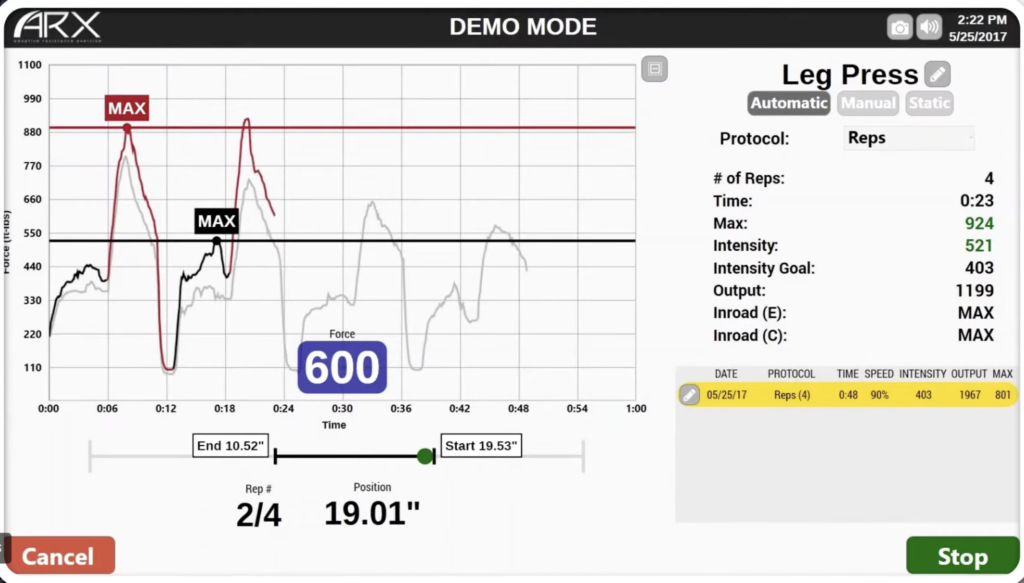Viewport: 1024px width, 583px height.
Task: Collapse the chart using the top-right graph icon
Action: click(x=655, y=69)
